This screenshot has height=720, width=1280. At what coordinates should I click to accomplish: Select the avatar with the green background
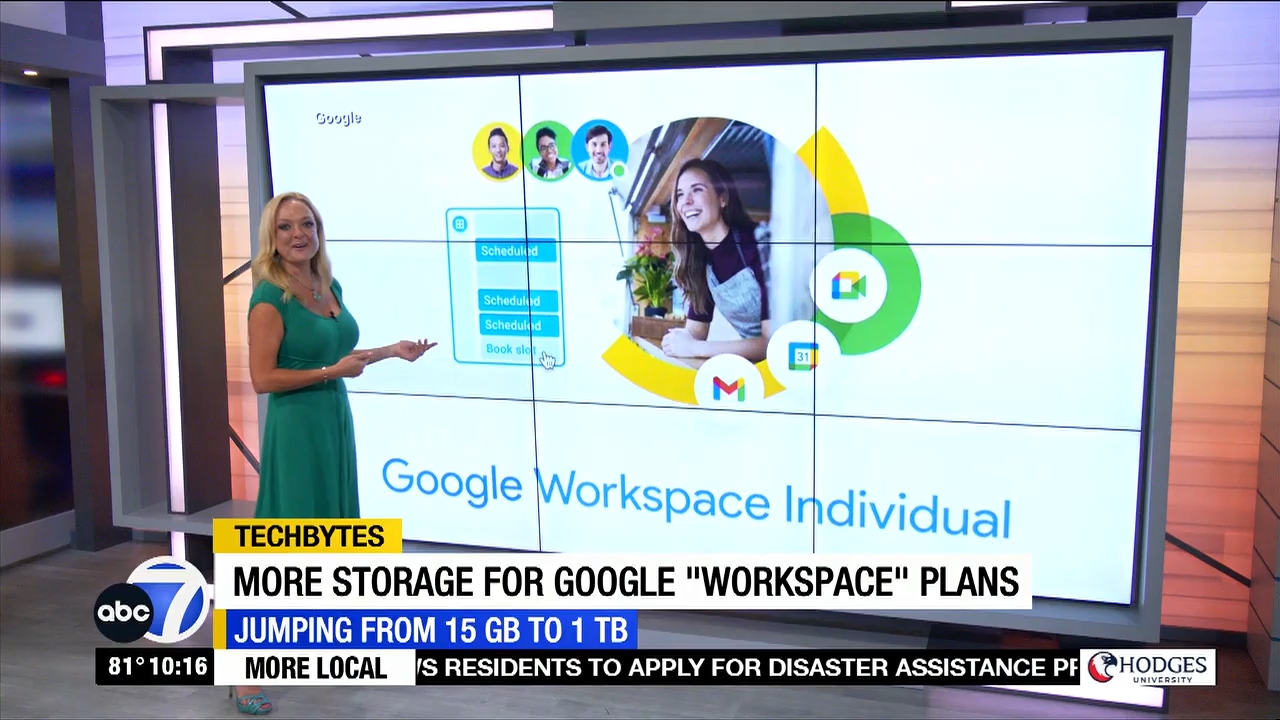(547, 151)
